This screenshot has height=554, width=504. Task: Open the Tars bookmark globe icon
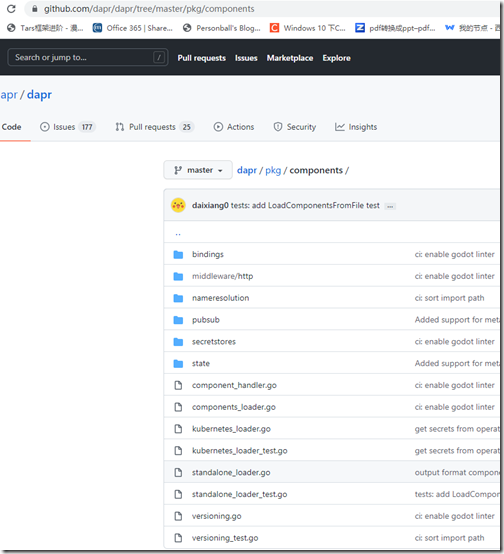(x=11, y=28)
